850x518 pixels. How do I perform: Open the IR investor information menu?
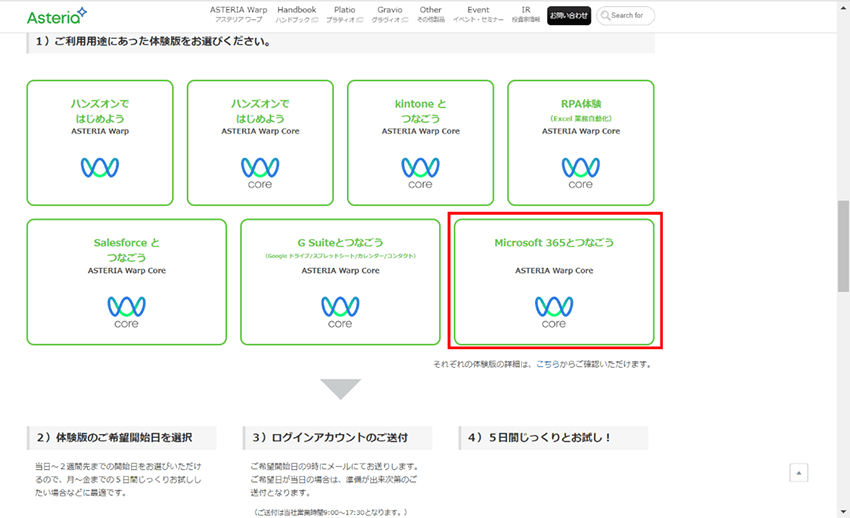(526, 14)
